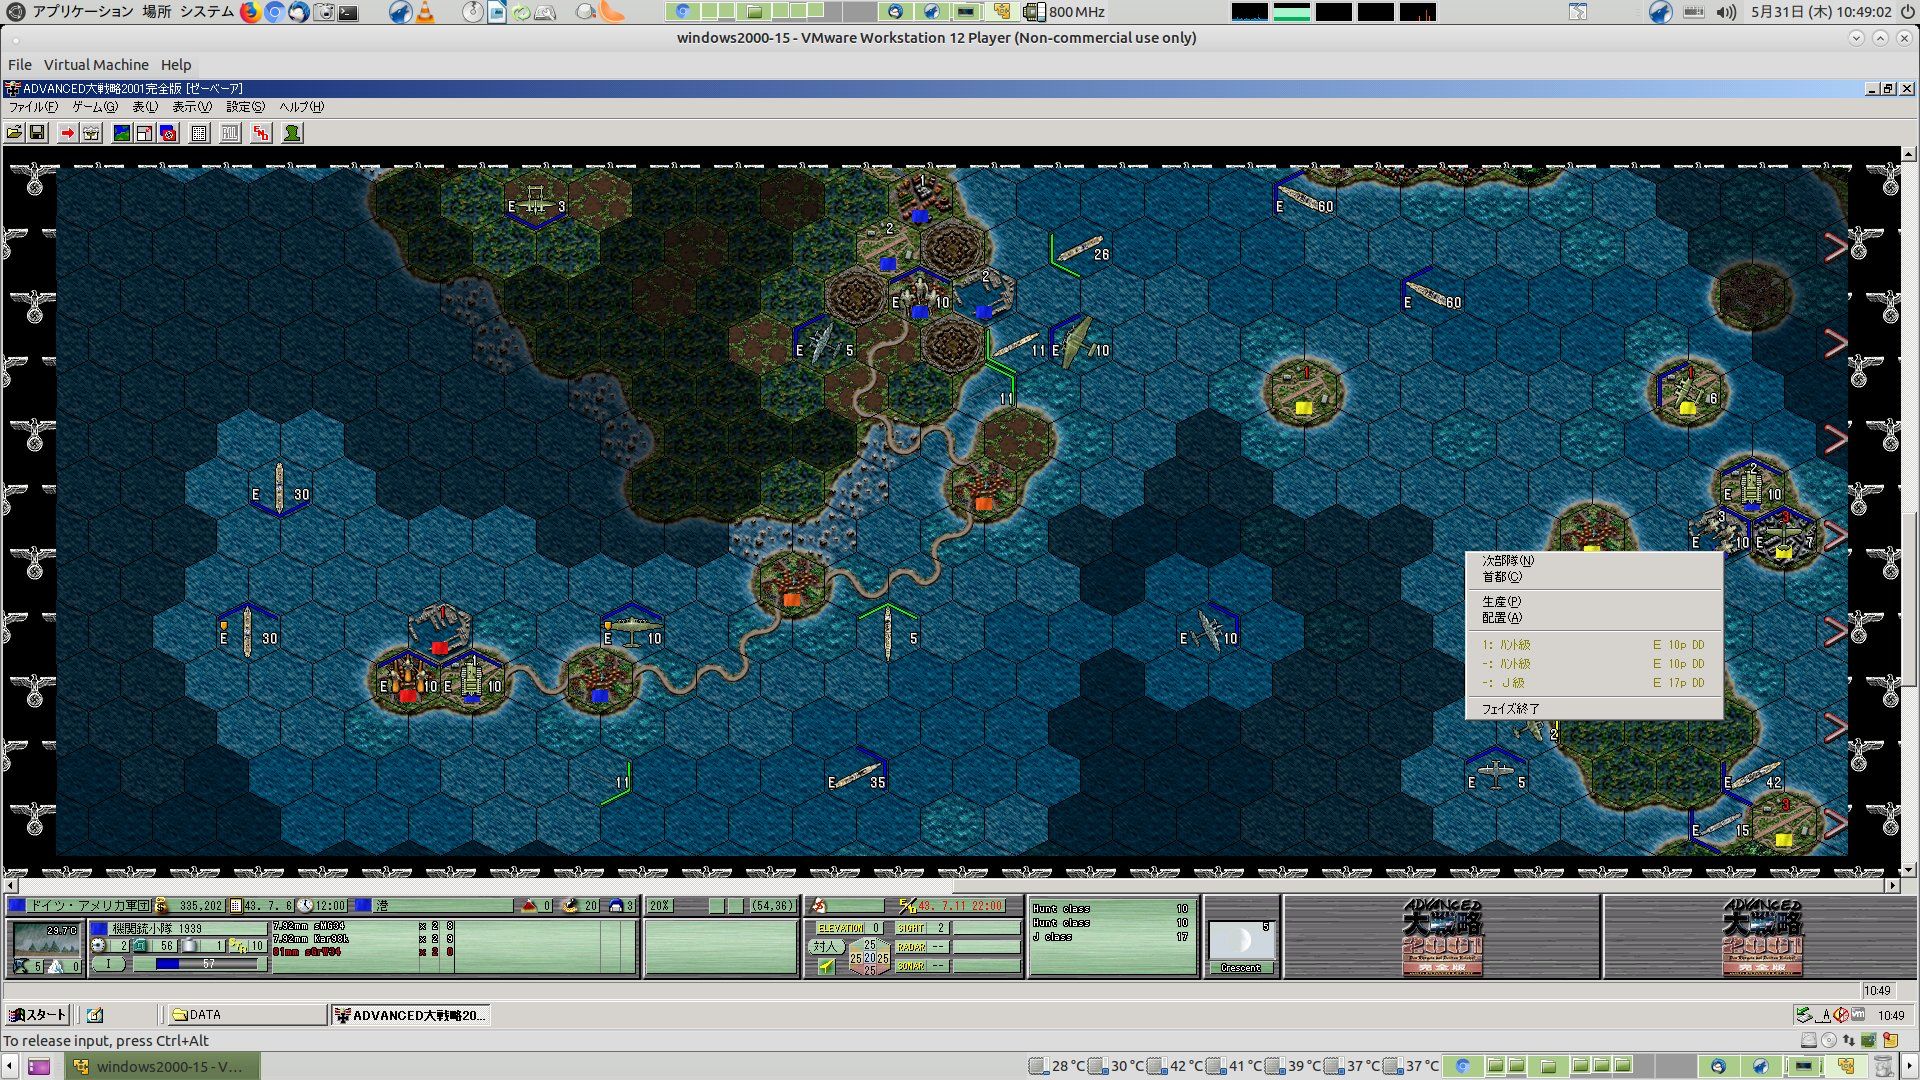Viewport: 1920px width, 1080px height.
Task: Click the 81mm sGrW34 weapon row
Action: [x=364, y=952]
